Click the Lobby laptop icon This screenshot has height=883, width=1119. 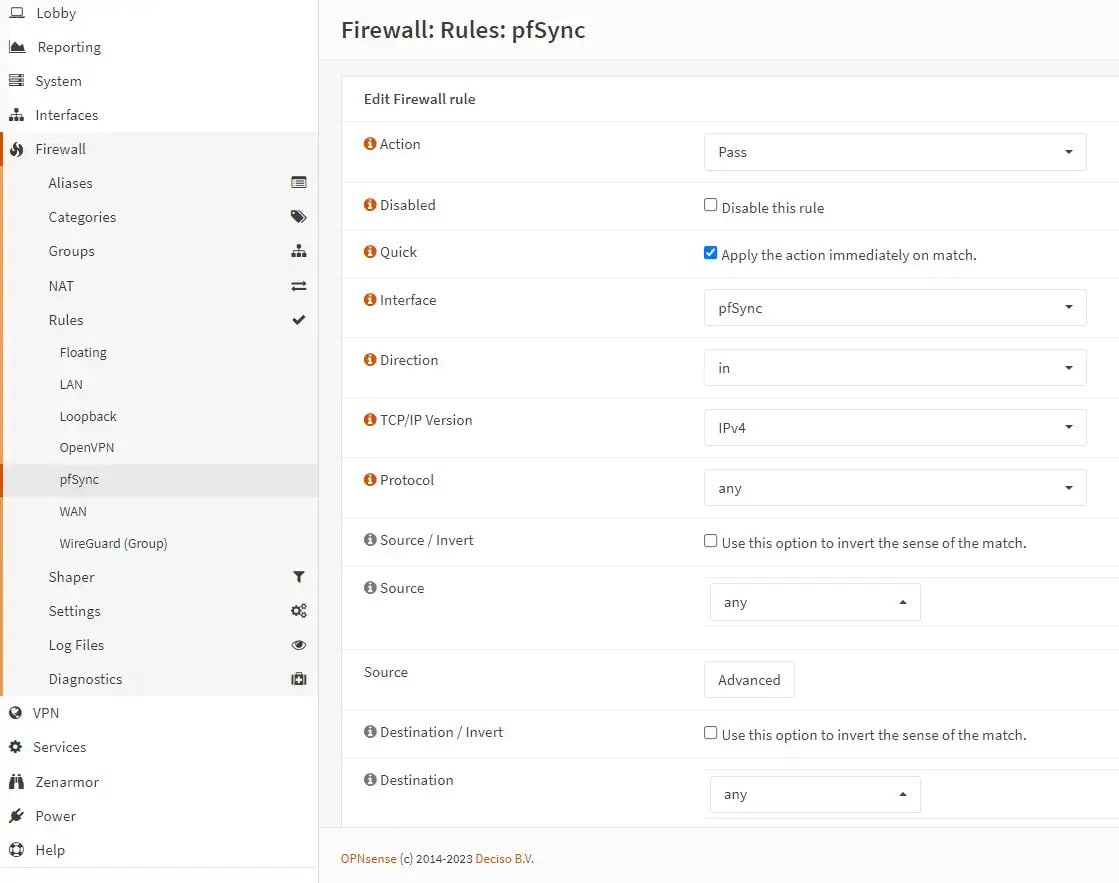17,13
